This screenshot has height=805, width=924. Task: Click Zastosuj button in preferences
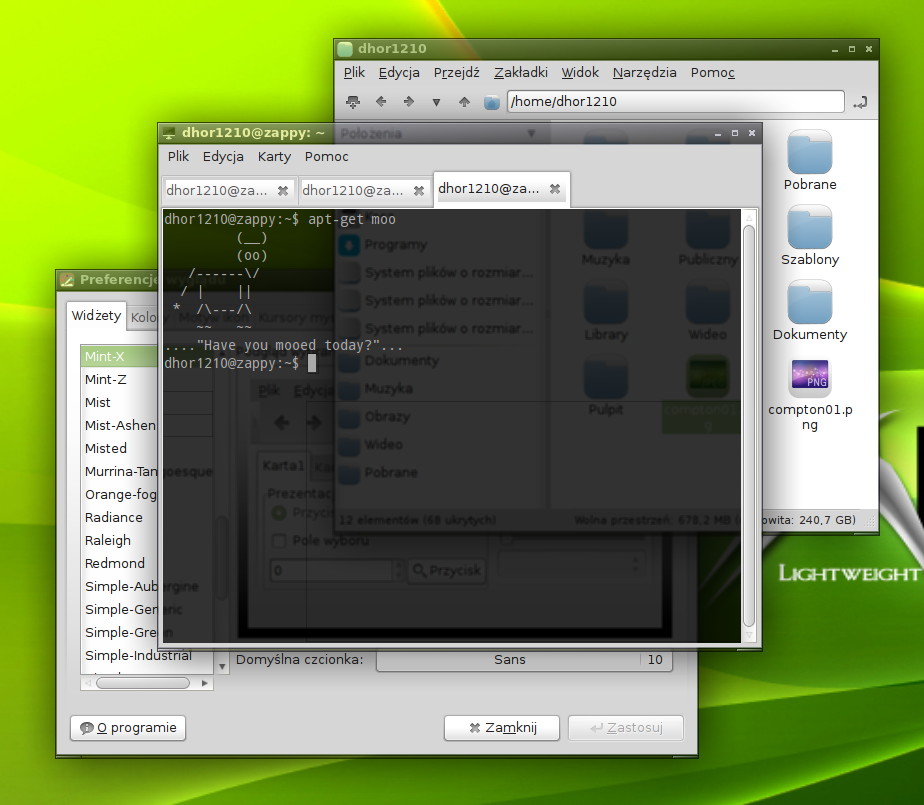point(626,728)
